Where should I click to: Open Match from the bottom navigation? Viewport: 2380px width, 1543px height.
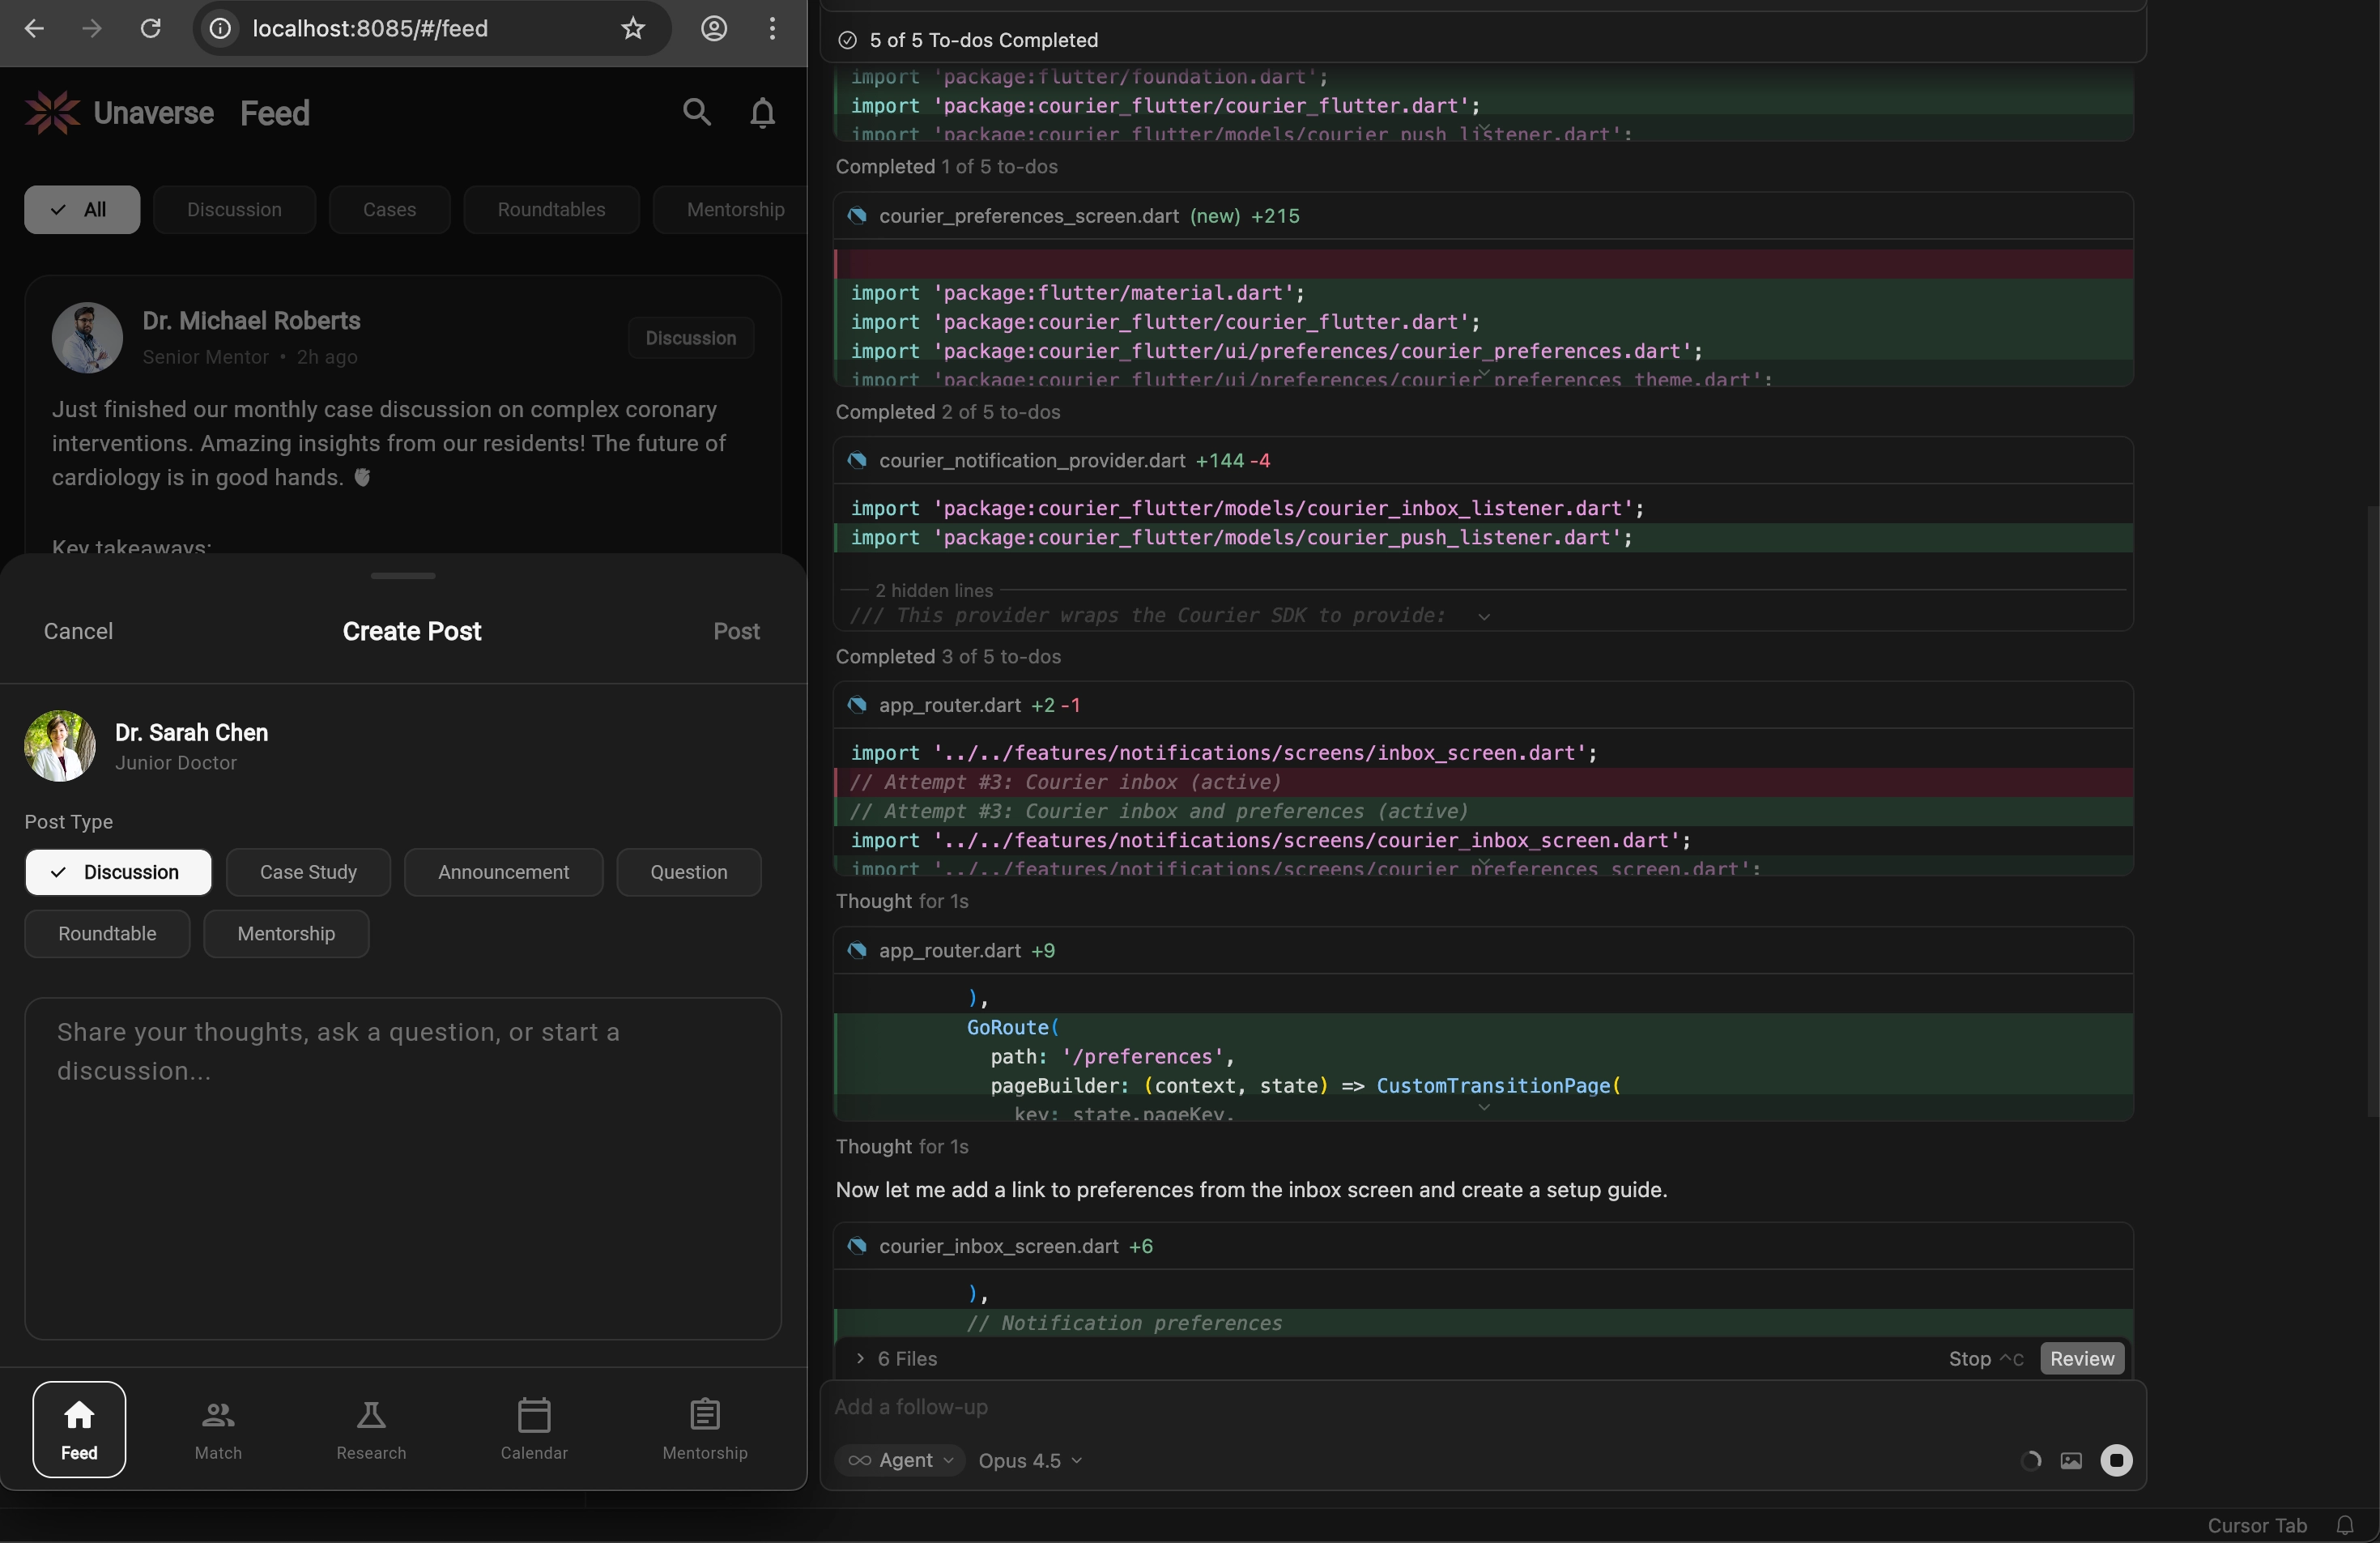point(217,1428)
